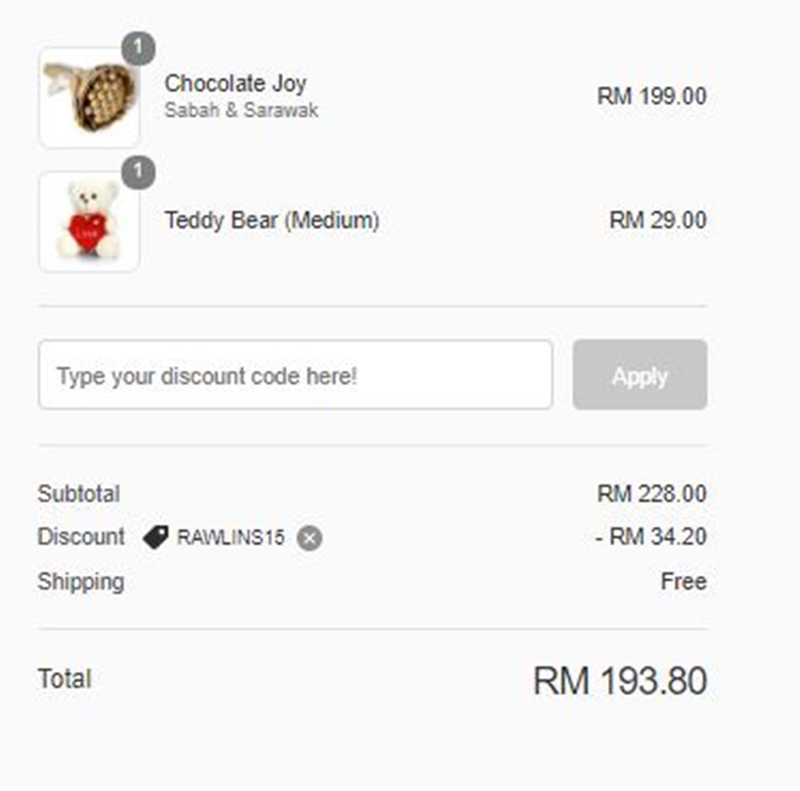Click the Sabah & Sarawak variant text
Screen dimensions: 800x791
[241, 110]
